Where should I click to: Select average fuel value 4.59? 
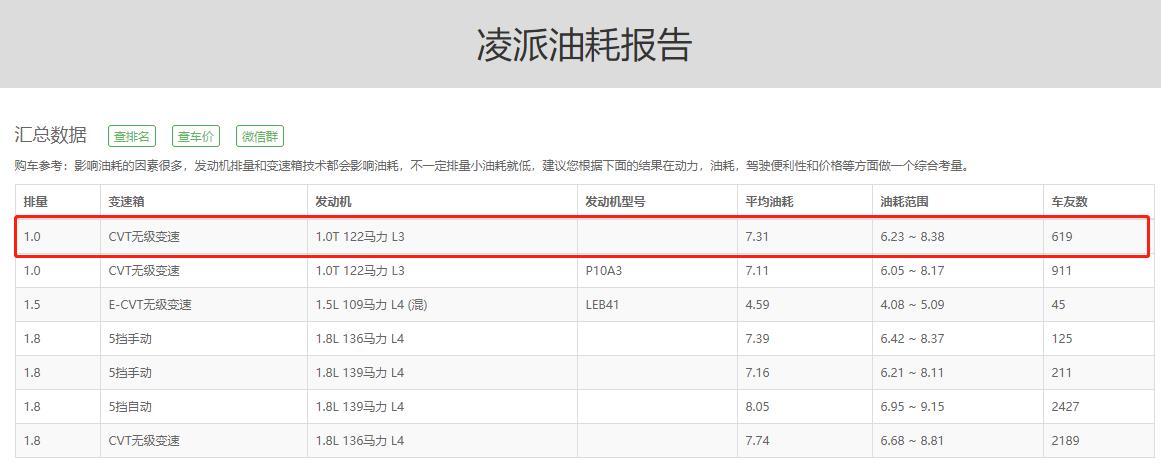click(757, 305)
